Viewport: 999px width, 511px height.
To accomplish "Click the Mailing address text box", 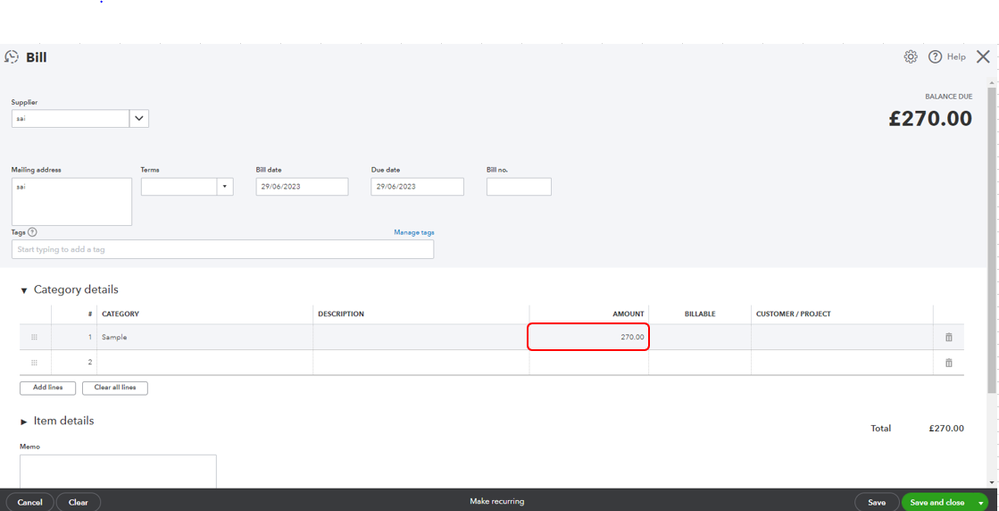I will pos(71,201).
